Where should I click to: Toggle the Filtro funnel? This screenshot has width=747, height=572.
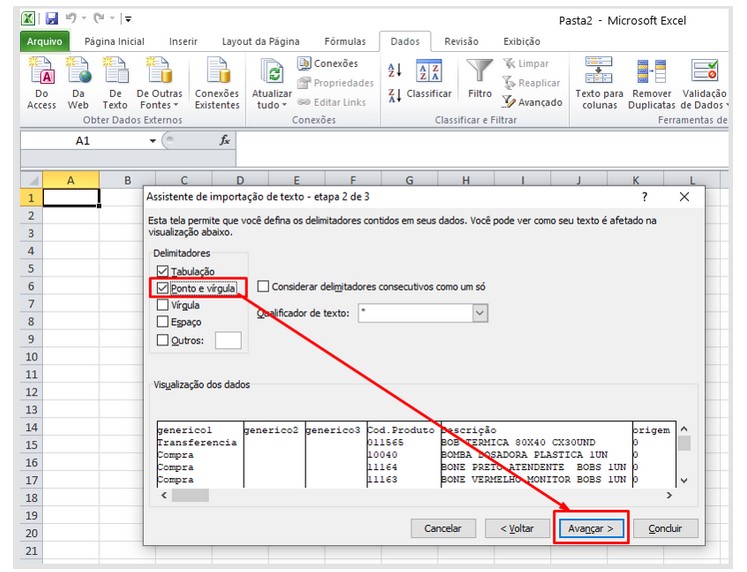[480, 79]
